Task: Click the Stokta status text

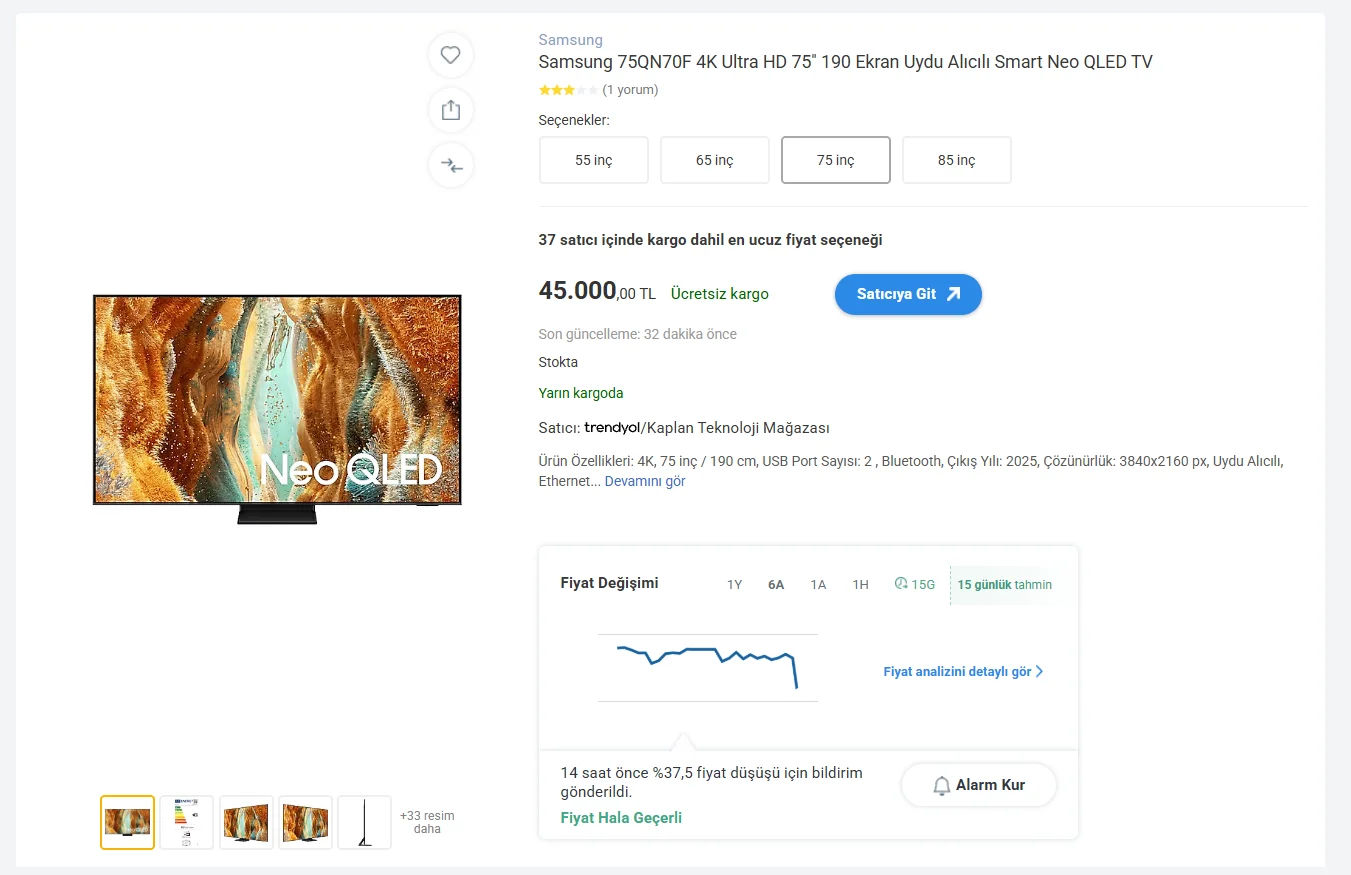Action: pos(558,362)
